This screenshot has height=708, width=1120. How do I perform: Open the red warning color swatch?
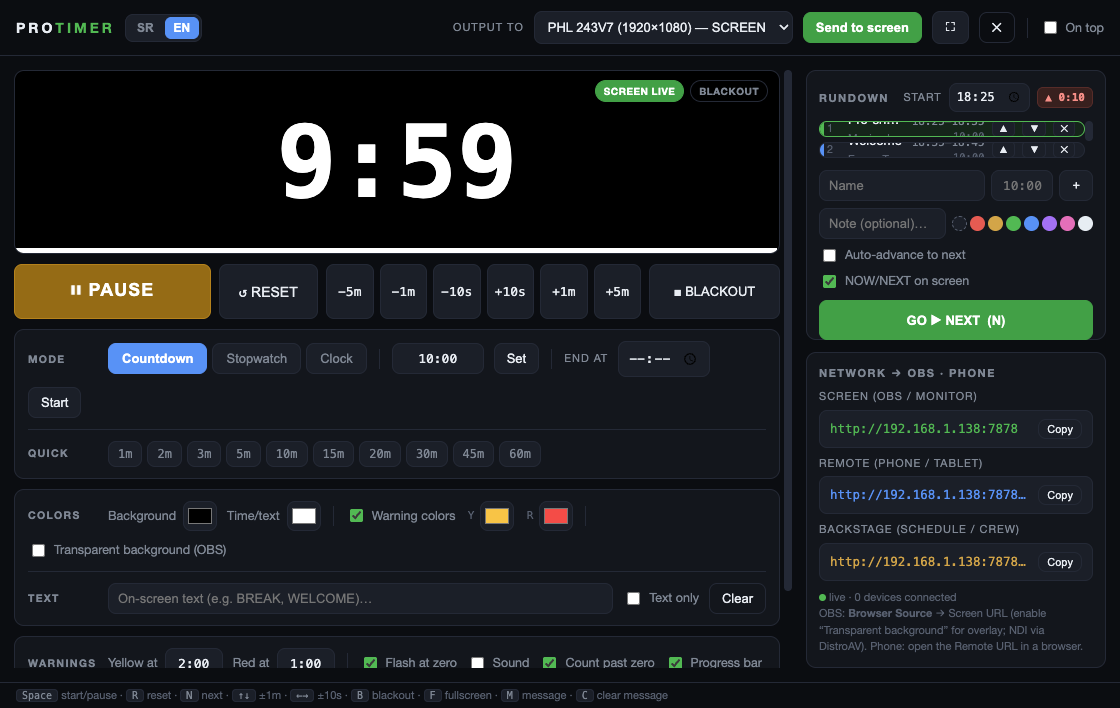tap(556, 516)
